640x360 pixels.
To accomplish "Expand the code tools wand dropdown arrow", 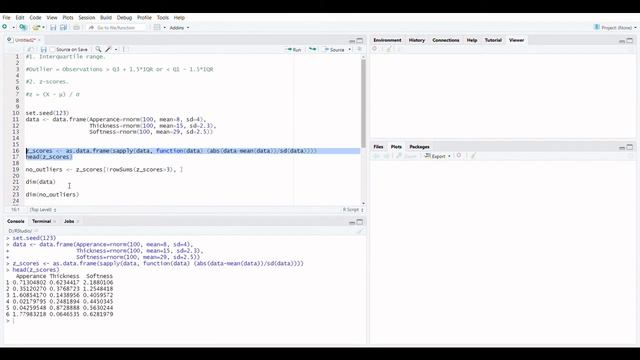I will pos(116,49).
